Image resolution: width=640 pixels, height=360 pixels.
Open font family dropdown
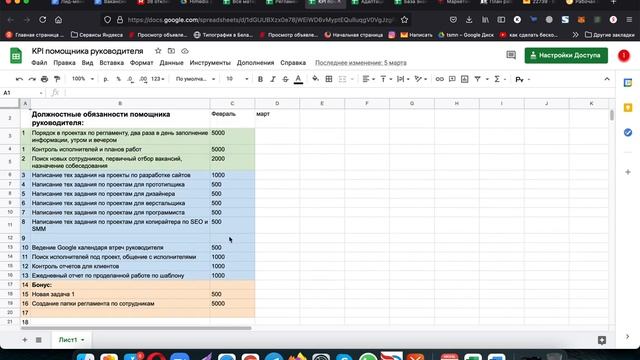[x=195, y=79]
